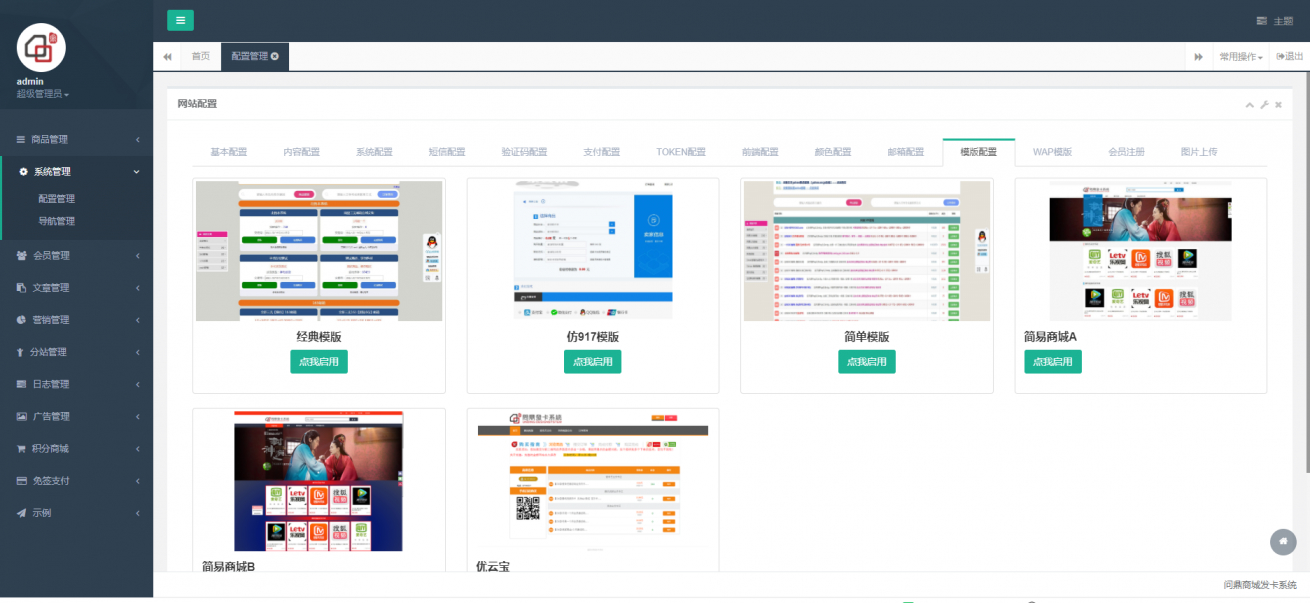Viewport: 1310px width, 603px height.
Task: Click the 退出 logout link
Action: (1289, 56)
